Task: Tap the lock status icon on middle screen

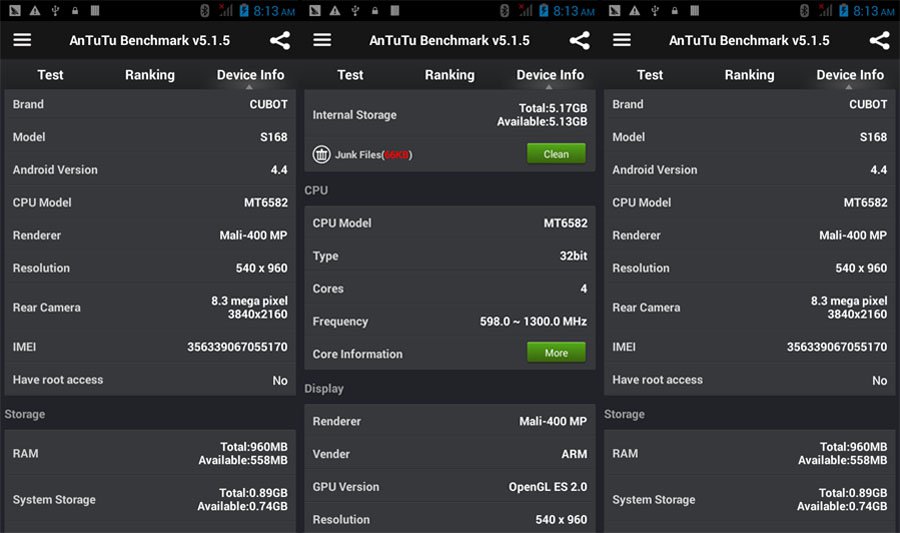Action: point(375,10)
